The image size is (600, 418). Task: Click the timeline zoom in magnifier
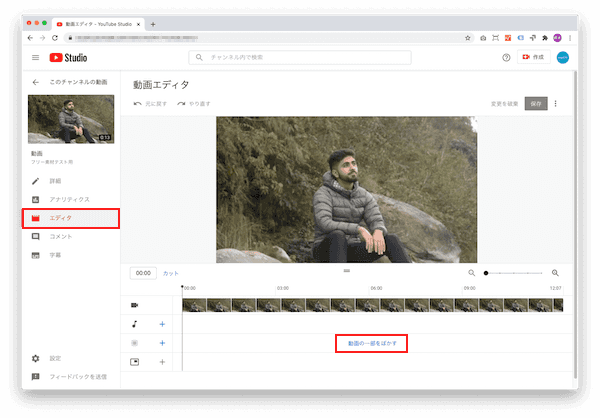555,273
